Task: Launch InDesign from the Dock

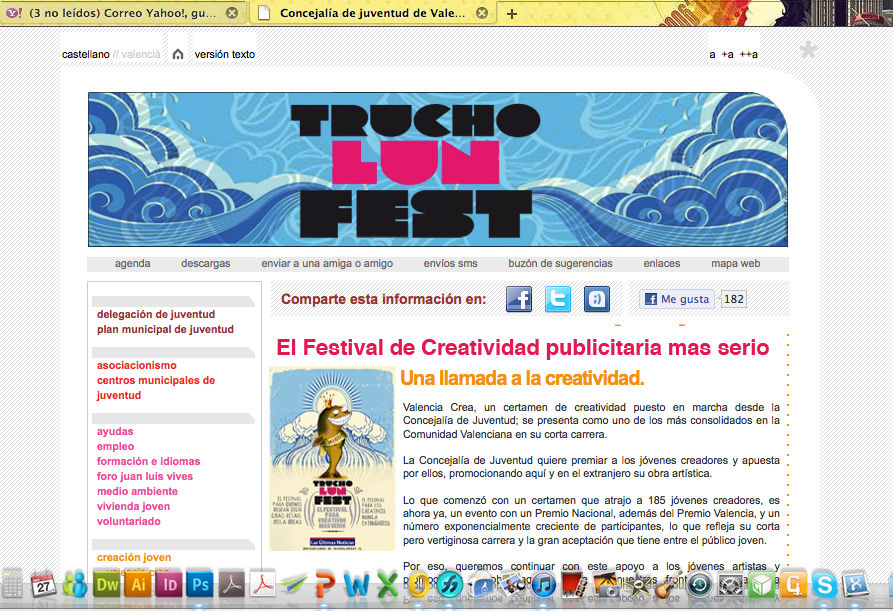Action: click(x=169, y=585)
